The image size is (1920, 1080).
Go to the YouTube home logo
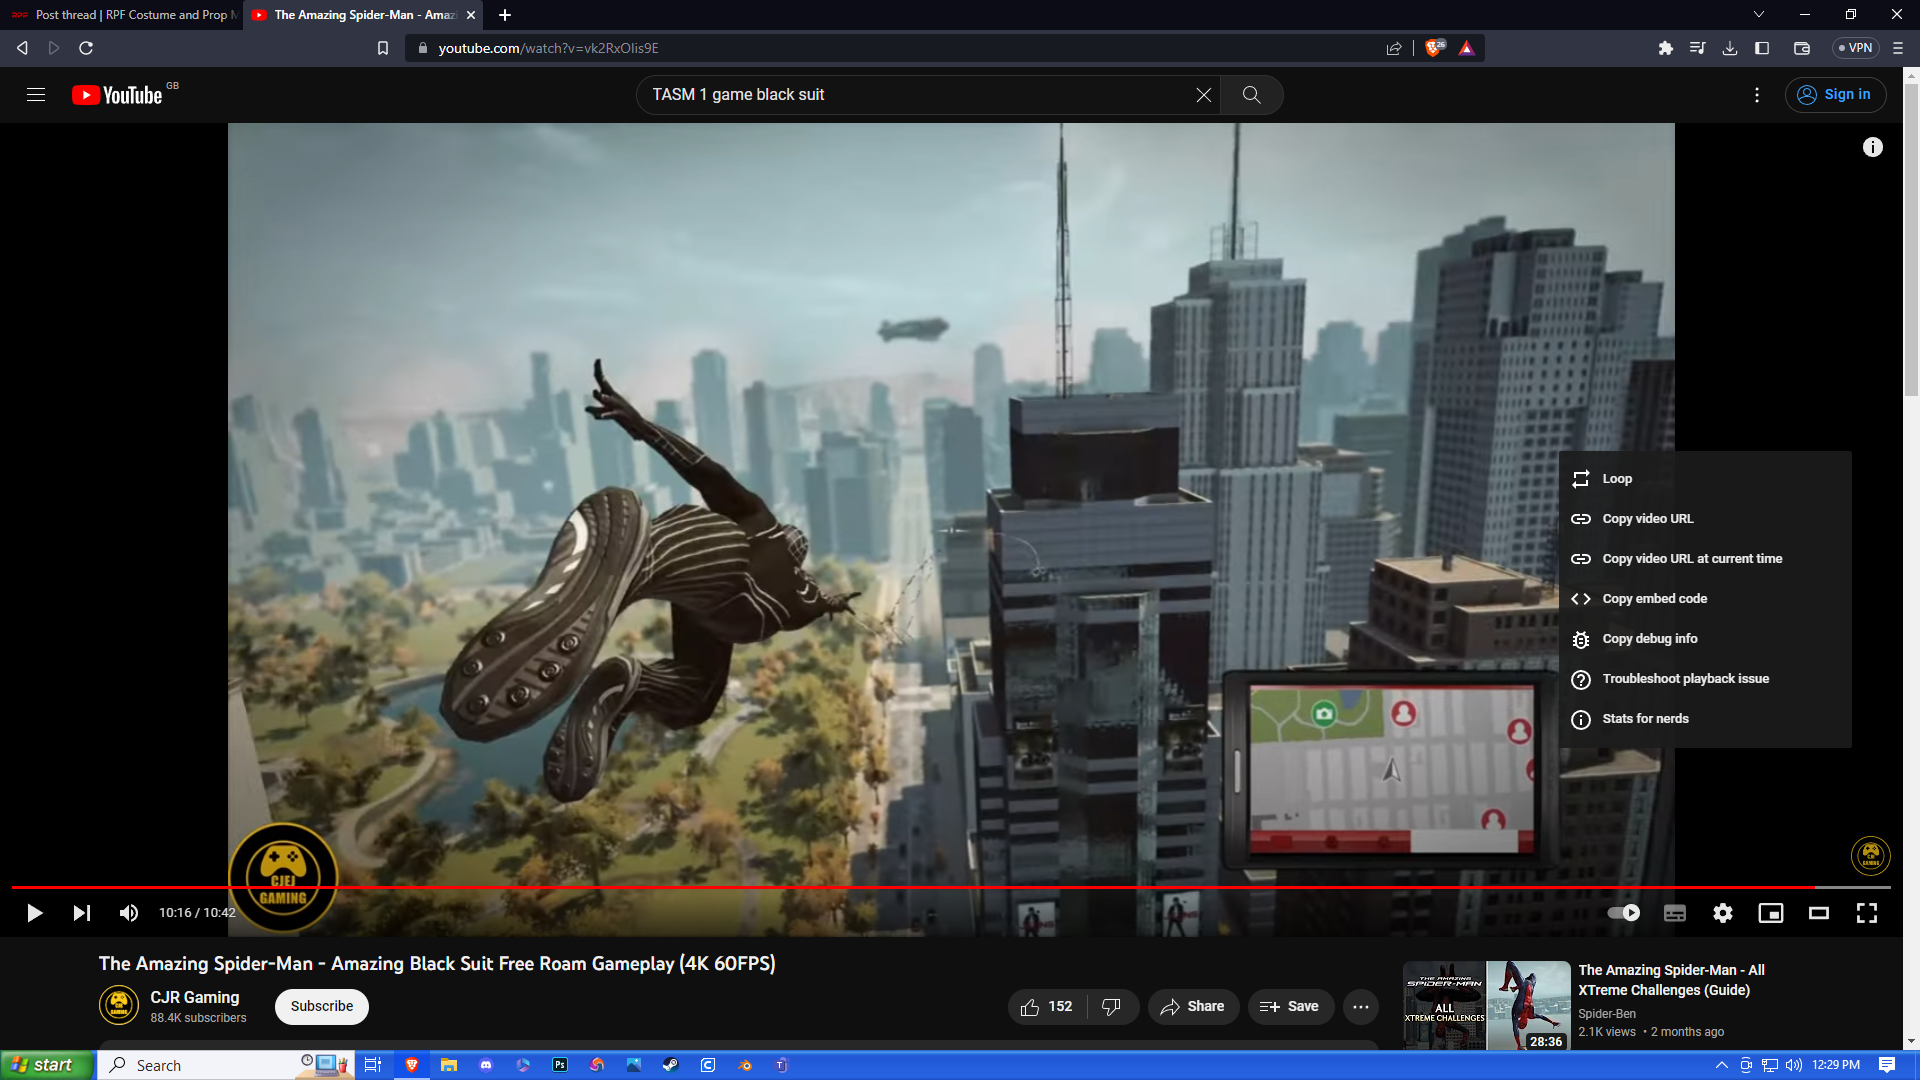tap(117, 95)
